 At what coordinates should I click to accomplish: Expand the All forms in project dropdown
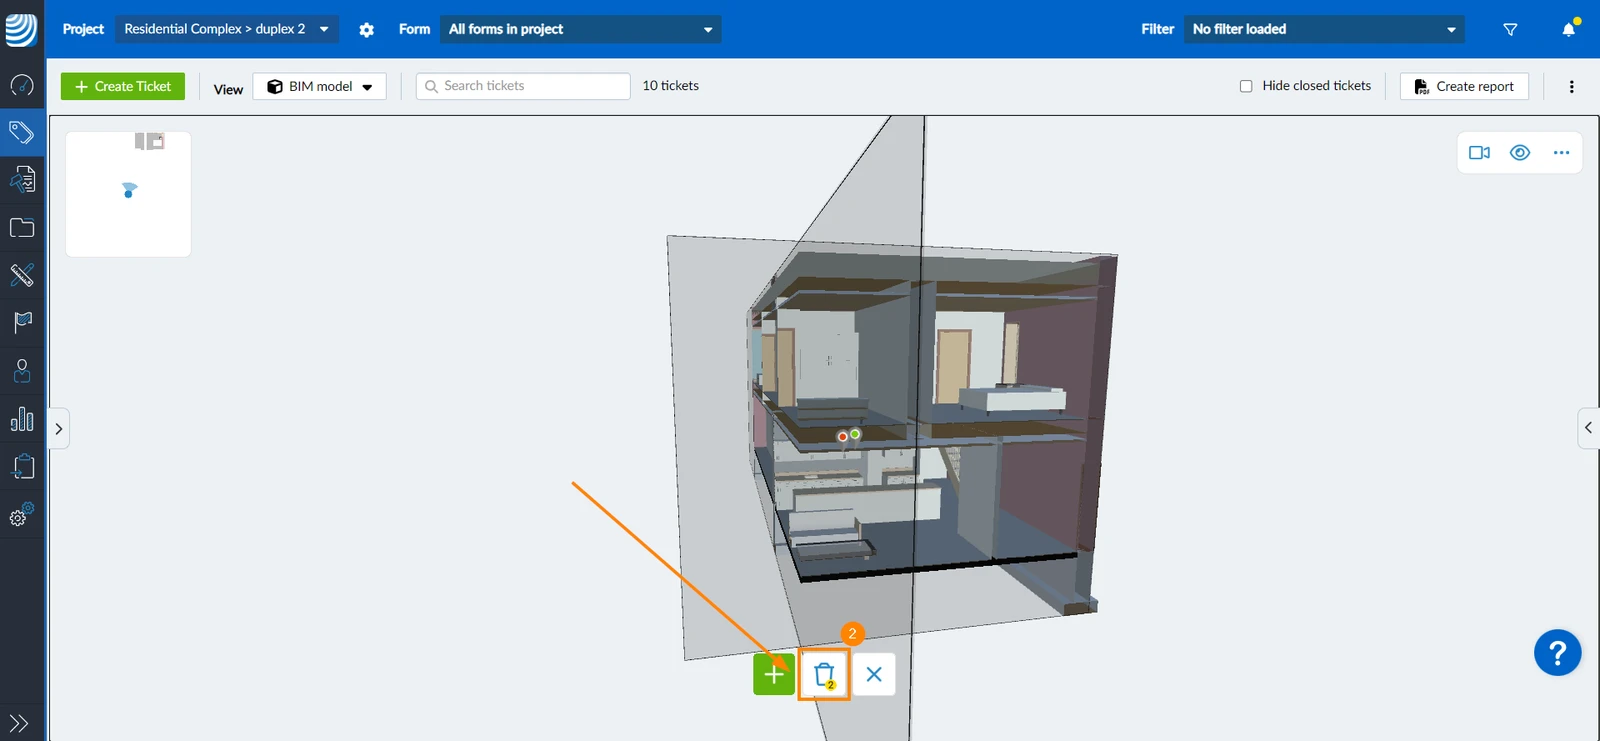click(x=580, y=29)
